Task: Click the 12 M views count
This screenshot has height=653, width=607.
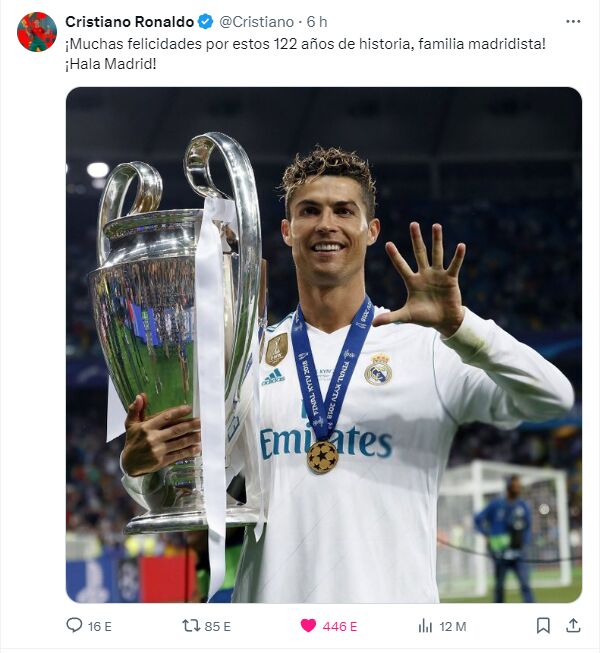Action: coord(453,626)
